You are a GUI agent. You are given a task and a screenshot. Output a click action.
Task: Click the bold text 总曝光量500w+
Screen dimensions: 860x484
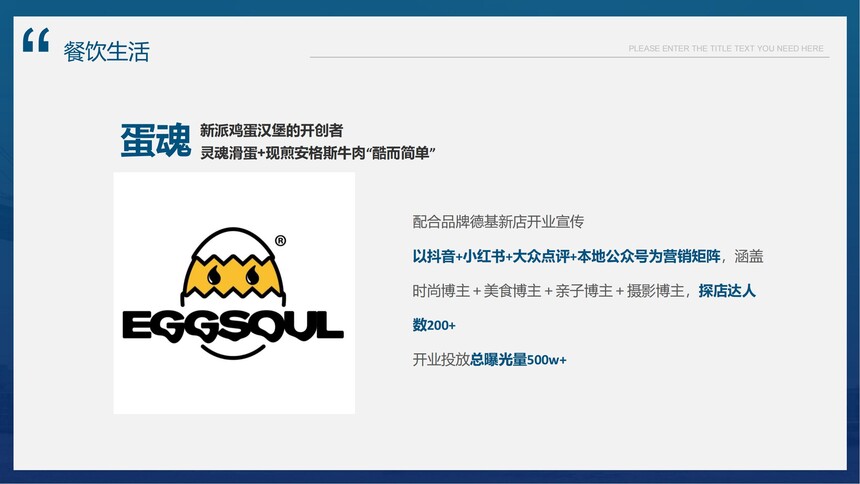pyautogui.click(x=518, y=359)
